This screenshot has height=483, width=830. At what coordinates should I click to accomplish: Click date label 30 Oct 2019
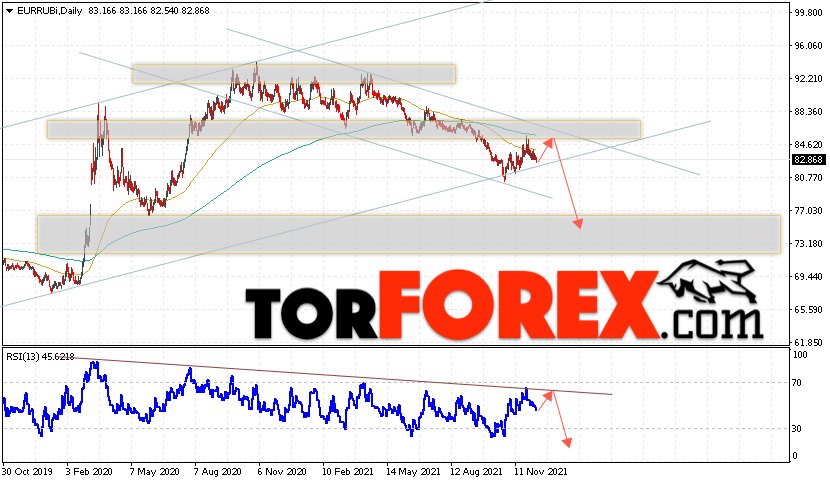pyautogui.click(x=27, y=471)
